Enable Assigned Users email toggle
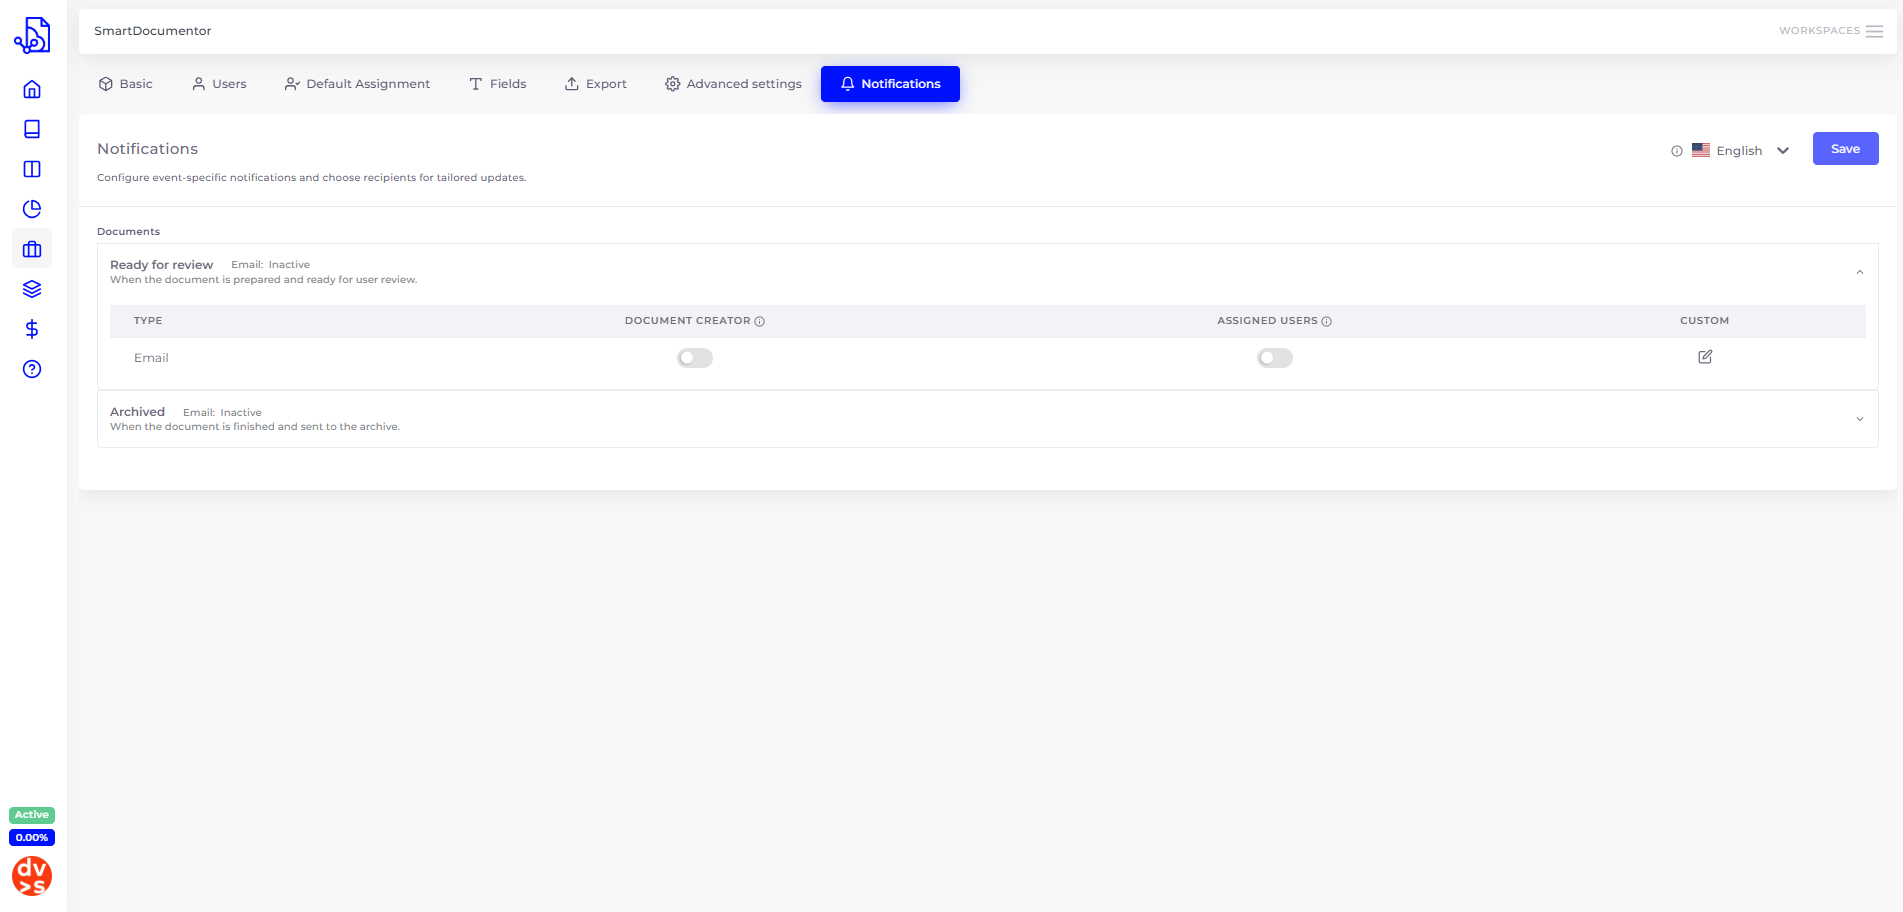This screenshot has width=1903, height=912. (1275, 358)
